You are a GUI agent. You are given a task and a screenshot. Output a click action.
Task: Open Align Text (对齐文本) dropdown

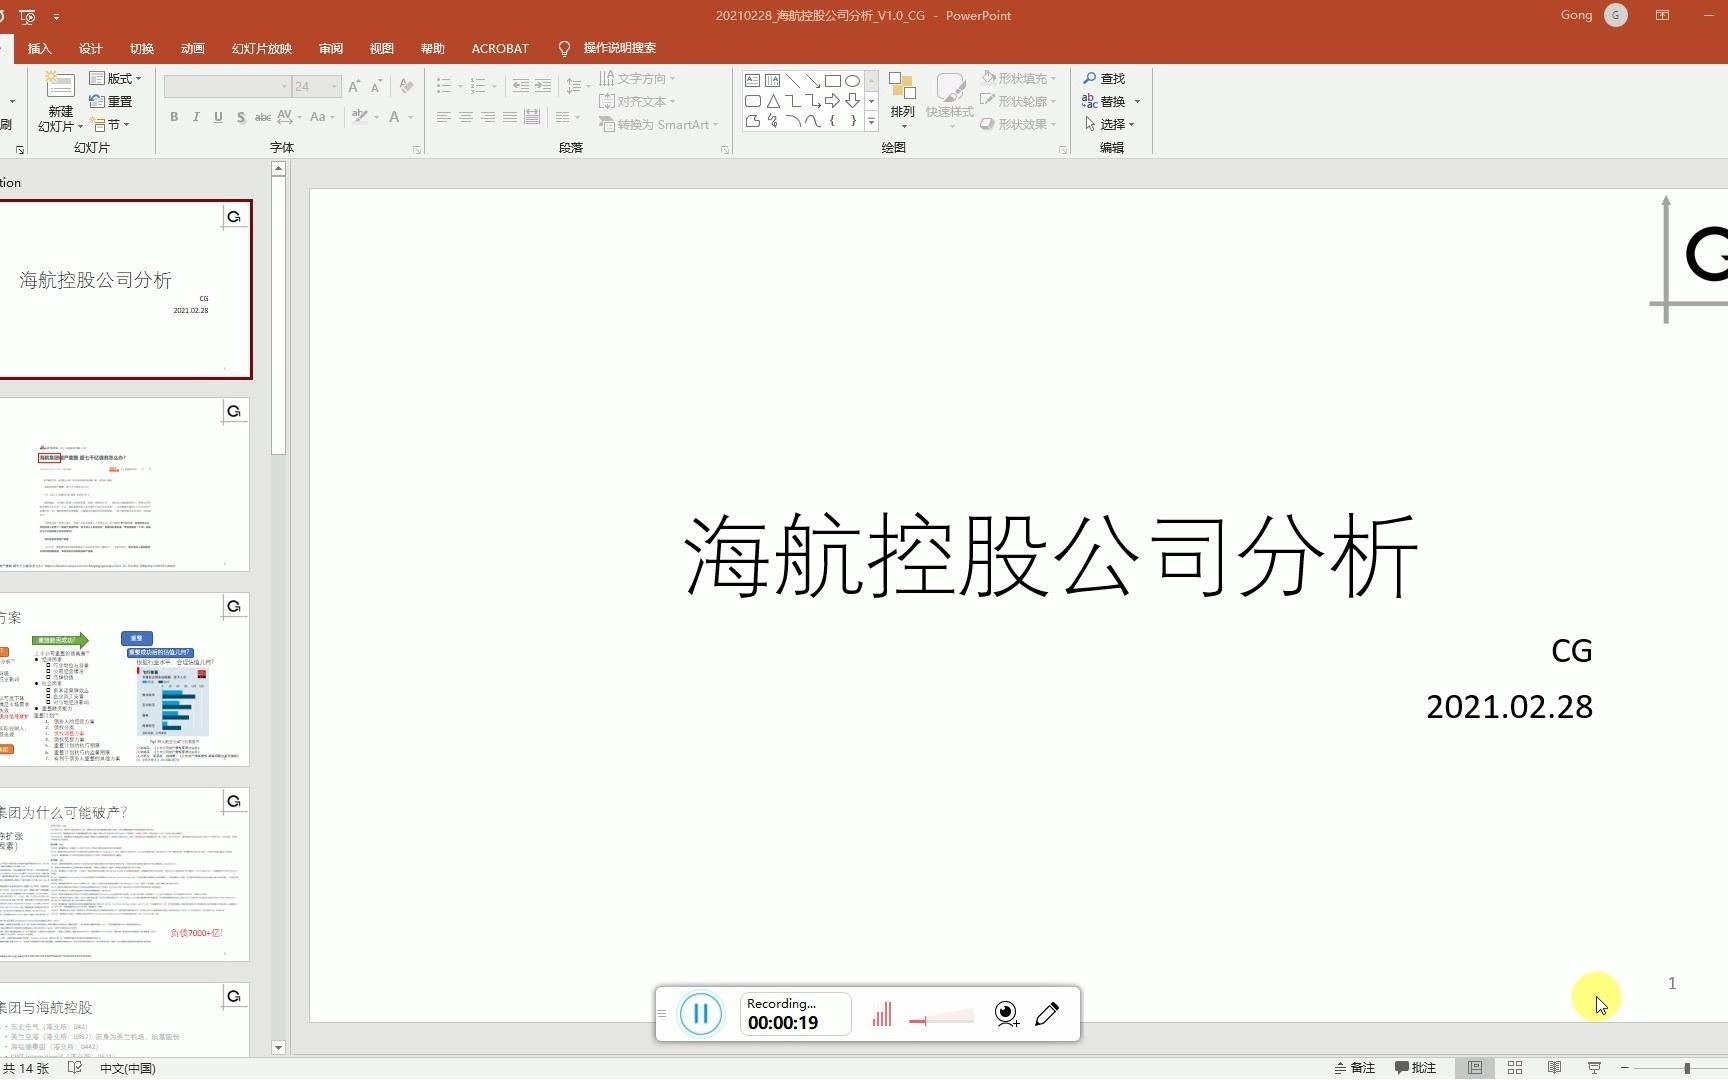click(x=637, y=101)
